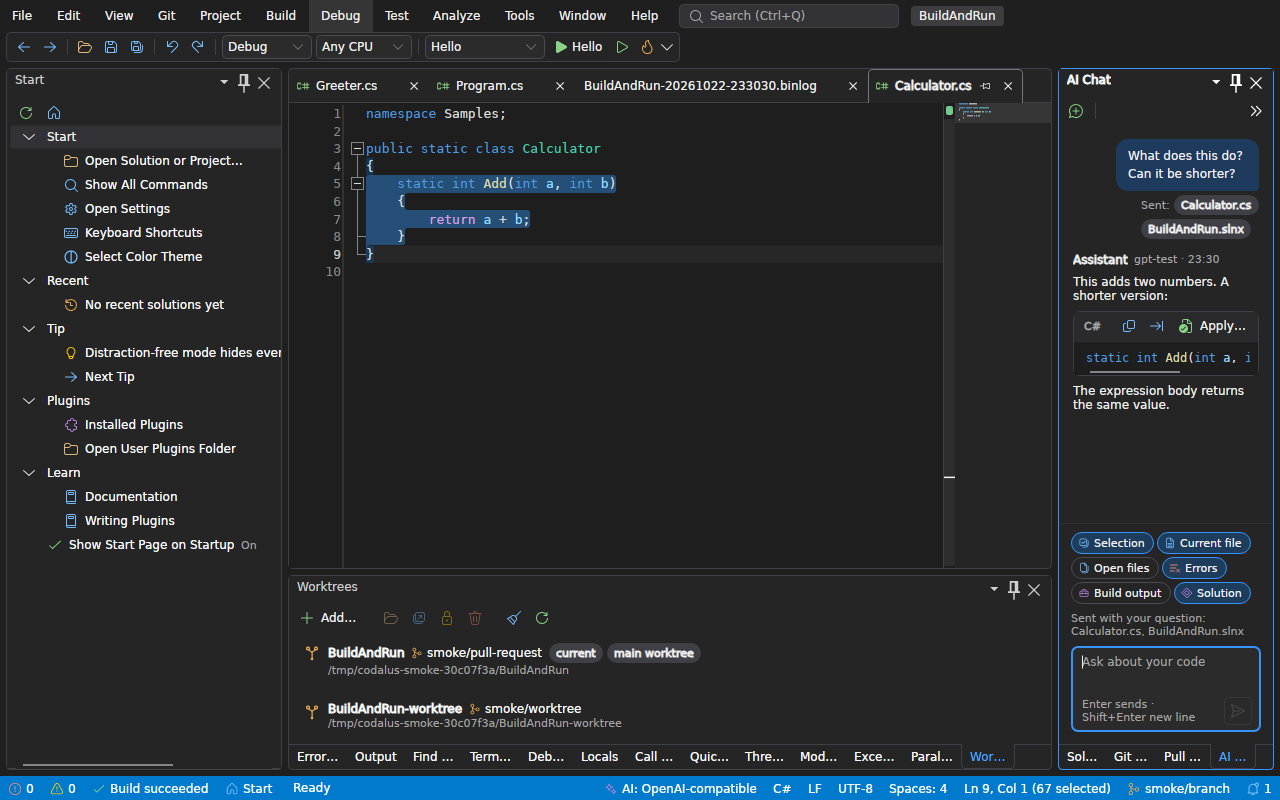Run the Hello project with the green play button
The image size is (1280, 800).
click(x=579, y=47)
